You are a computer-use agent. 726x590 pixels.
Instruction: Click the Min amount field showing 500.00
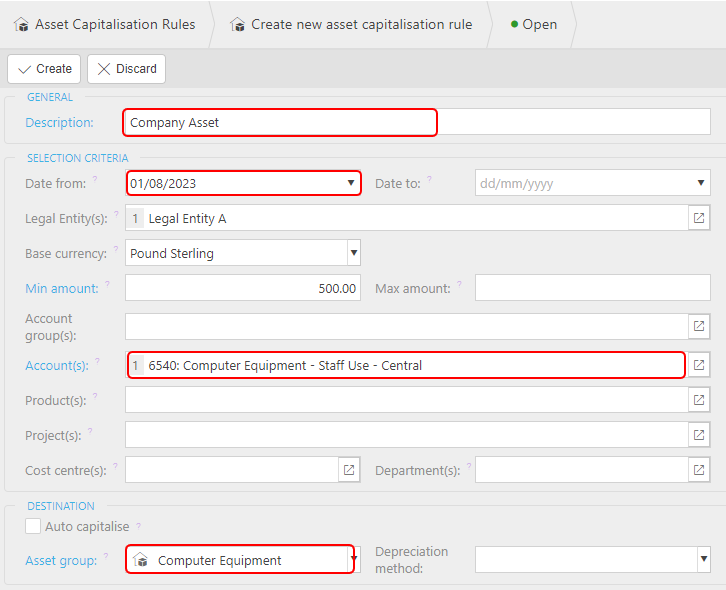(243, 288)
